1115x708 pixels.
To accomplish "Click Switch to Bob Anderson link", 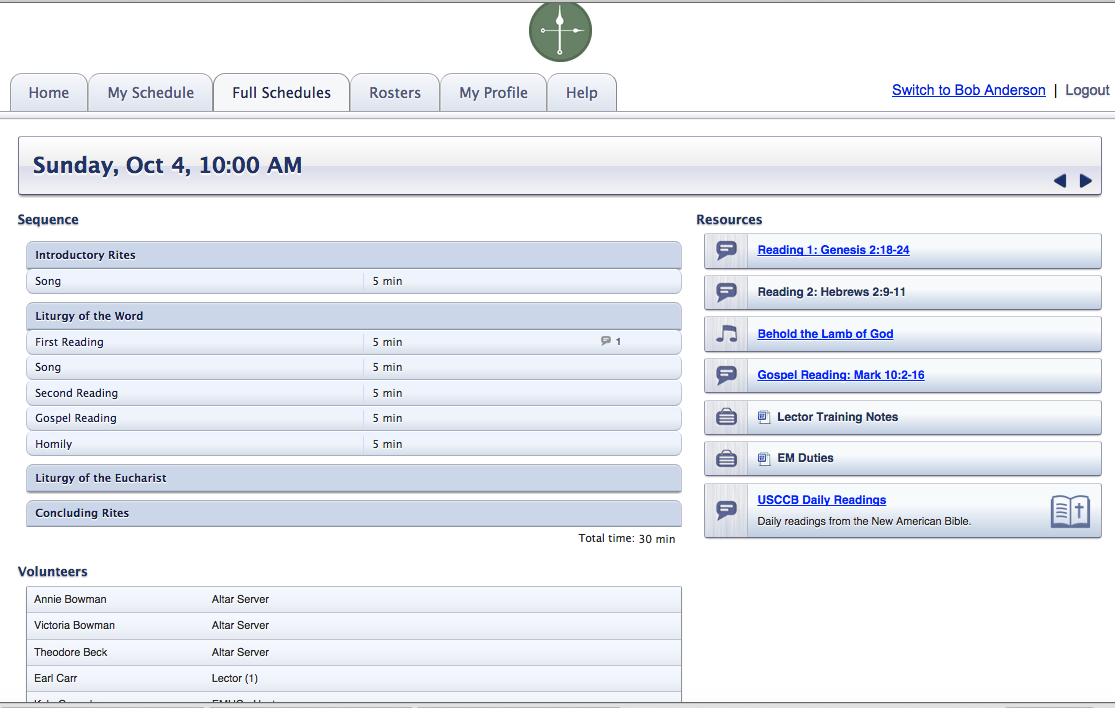I will (968, 90).
